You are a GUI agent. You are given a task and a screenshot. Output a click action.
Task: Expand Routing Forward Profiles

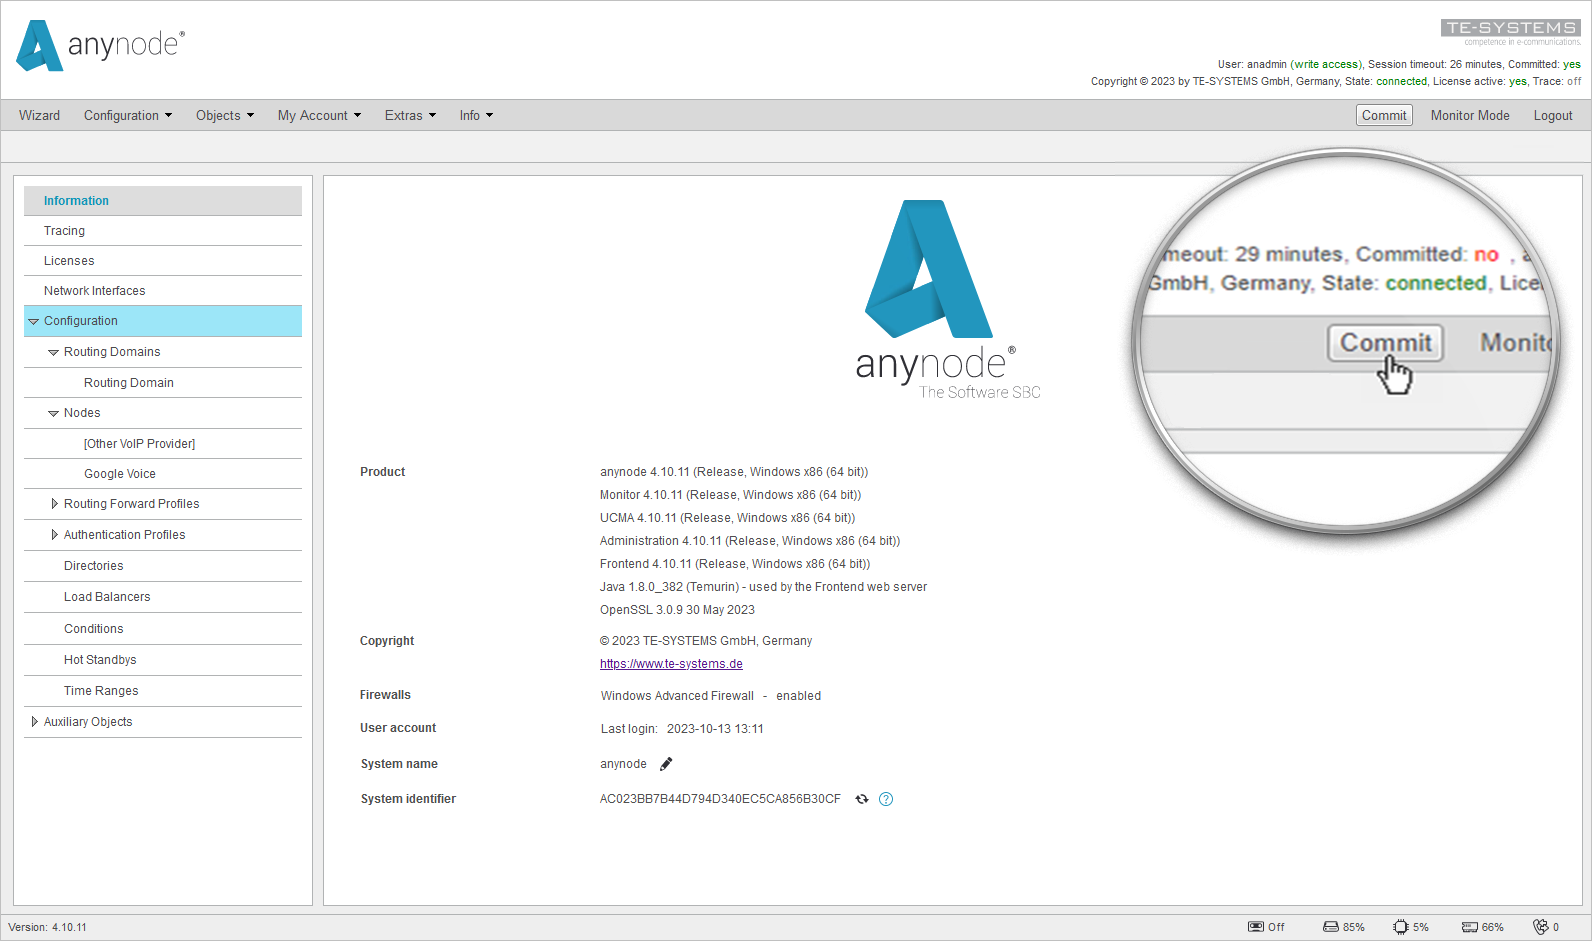click(54, 504)
